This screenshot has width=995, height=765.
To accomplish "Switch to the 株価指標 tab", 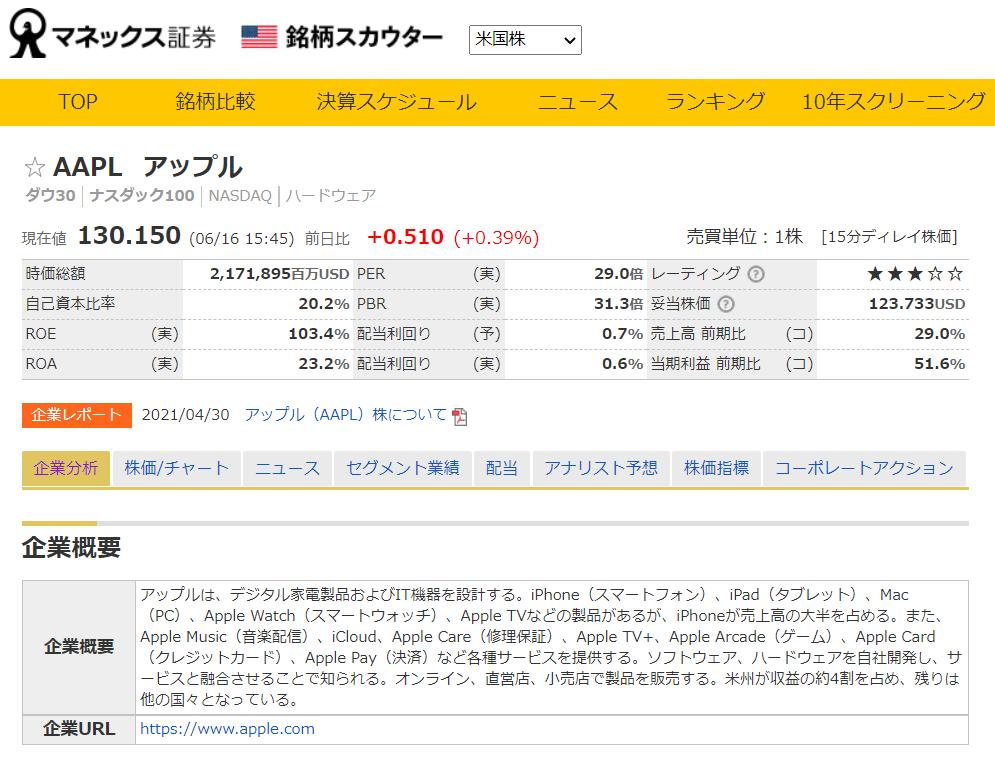I will point(716,469).
